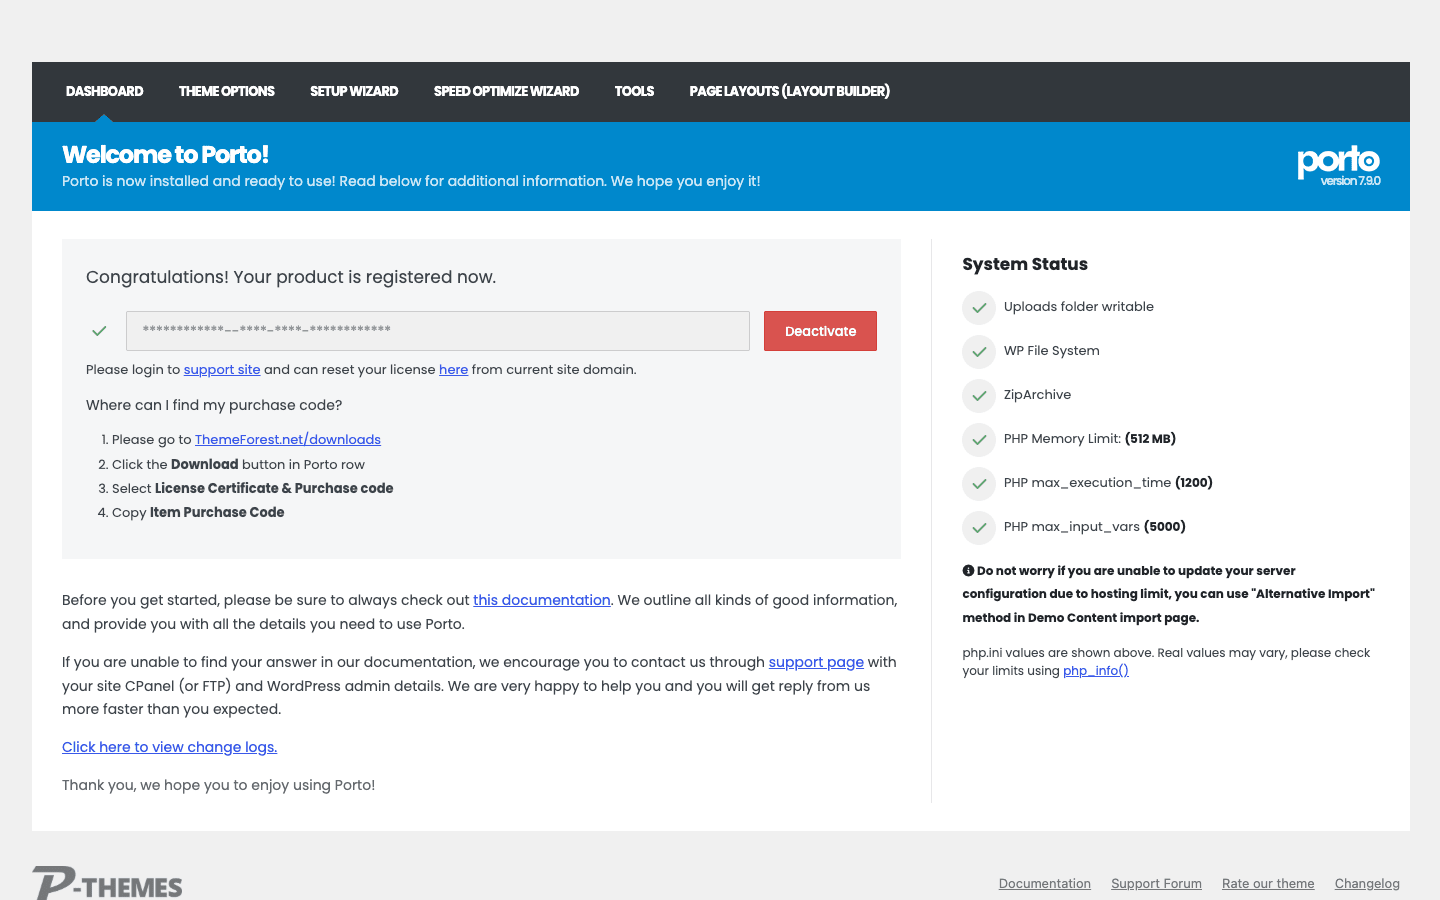Screen dimensions: 1440x900
Task: Click the ZipArchive status check icon
Action: (x=979, y=396)
